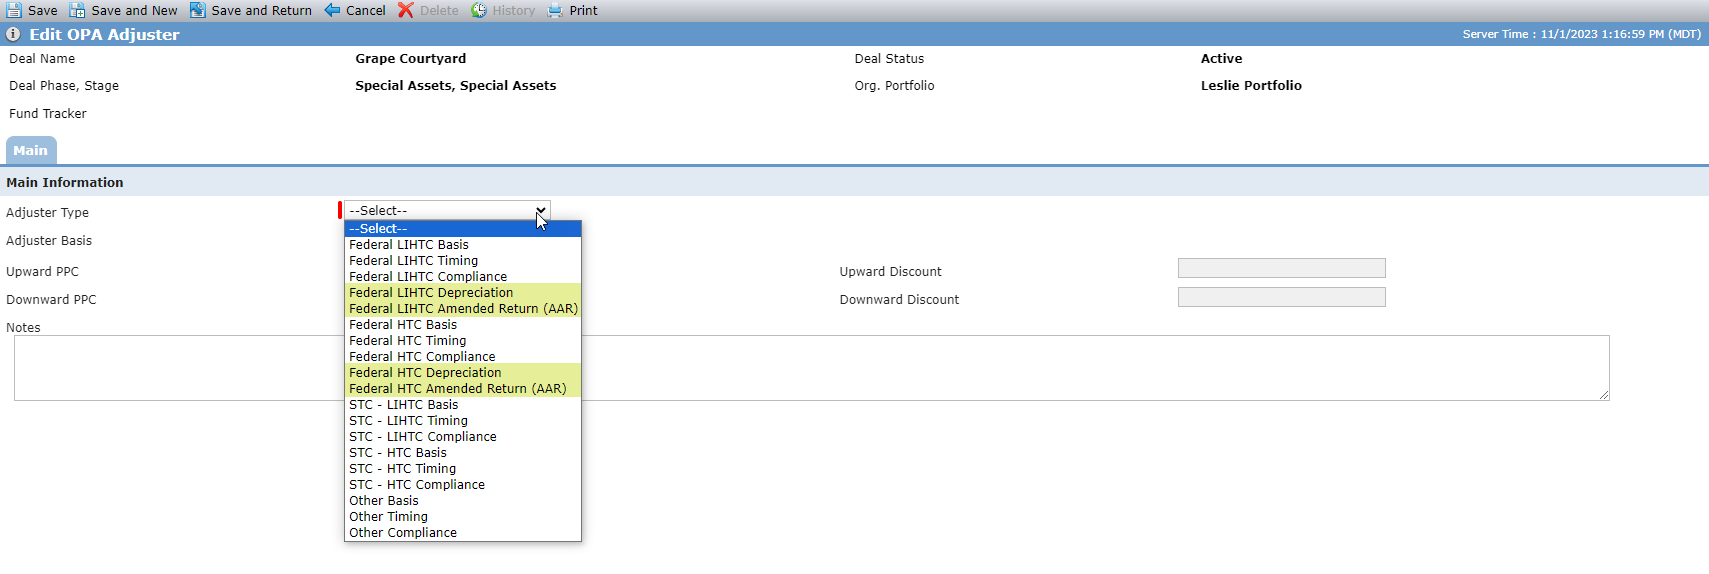Image resolution: width=1709 pixels, height=574 pixels.
Task: Select STC - HTC Basis option
Action: click(463, 453)
